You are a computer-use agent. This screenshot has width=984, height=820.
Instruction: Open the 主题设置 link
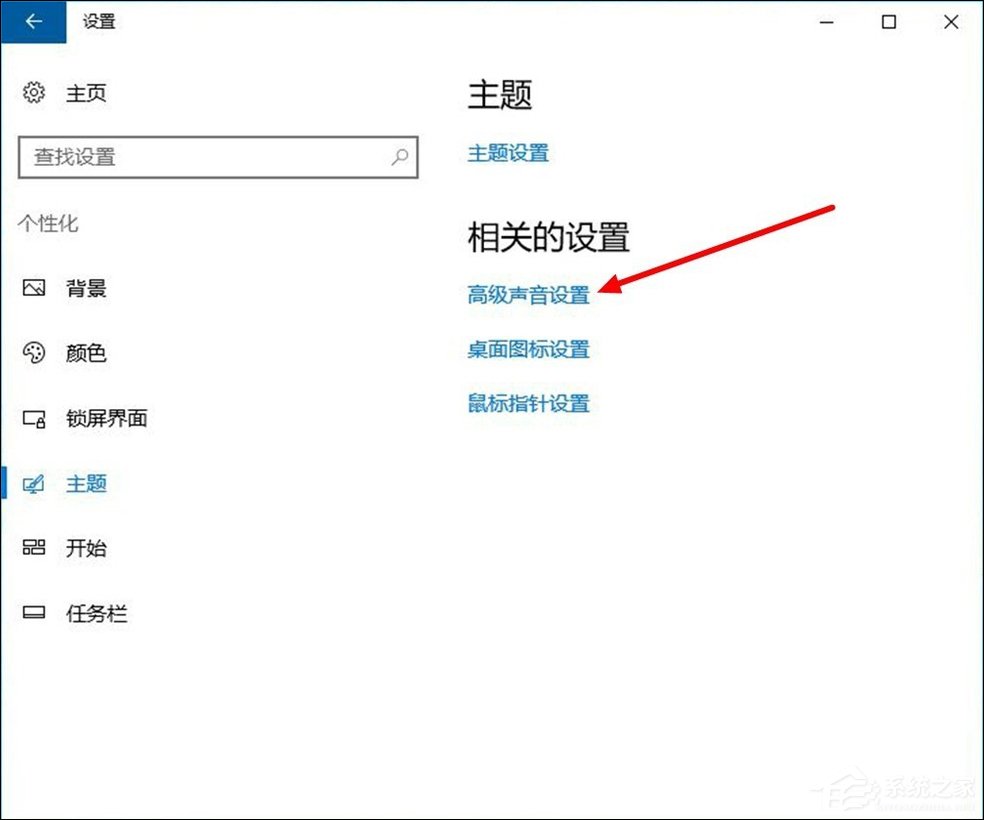click(x=510, y=153)
